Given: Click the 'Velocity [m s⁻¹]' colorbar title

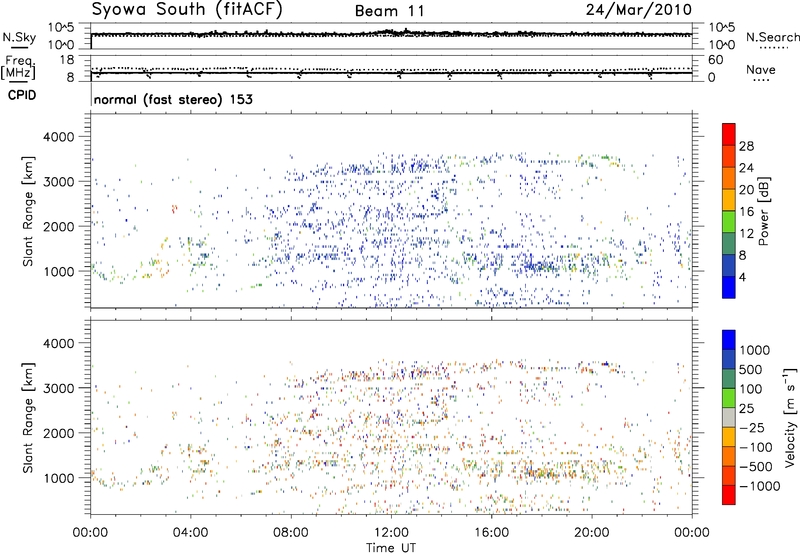Looking at the screenshot, I should coord(790,417).
